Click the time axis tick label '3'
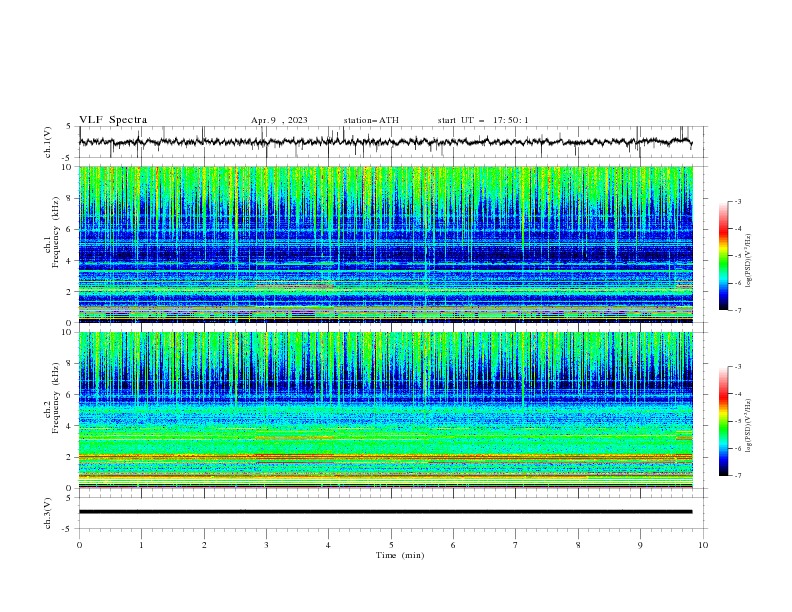Viewport: 792px width, 612px height. [266, 545]
